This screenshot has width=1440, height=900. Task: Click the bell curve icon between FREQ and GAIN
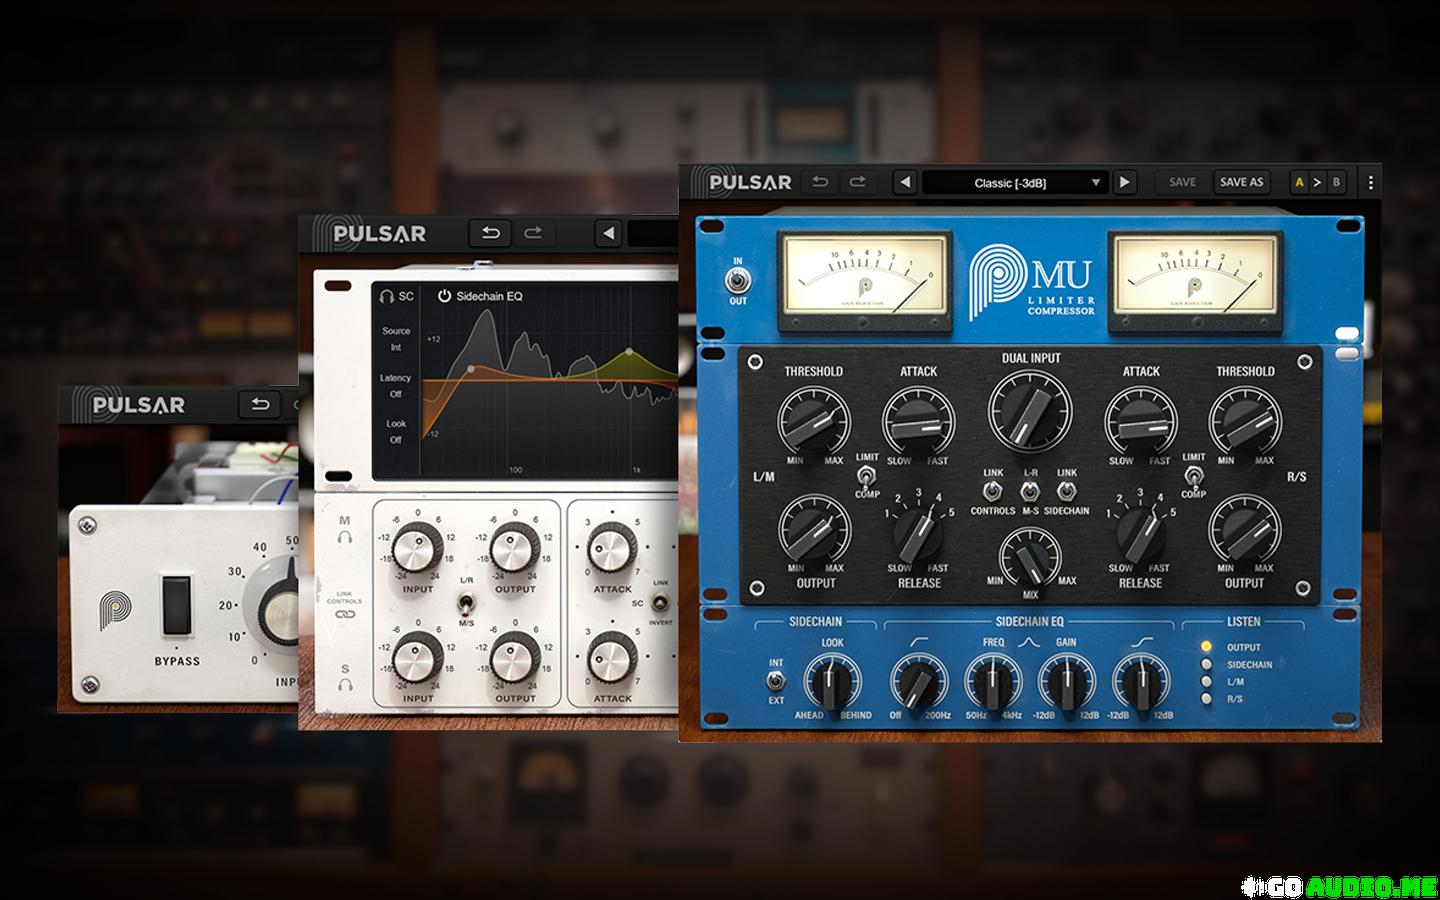[x=1030, y=643]
